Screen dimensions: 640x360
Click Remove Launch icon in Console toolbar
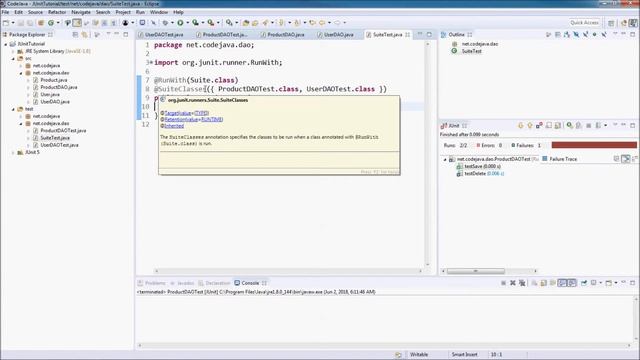pyautogui.click(x=513, y=283)
